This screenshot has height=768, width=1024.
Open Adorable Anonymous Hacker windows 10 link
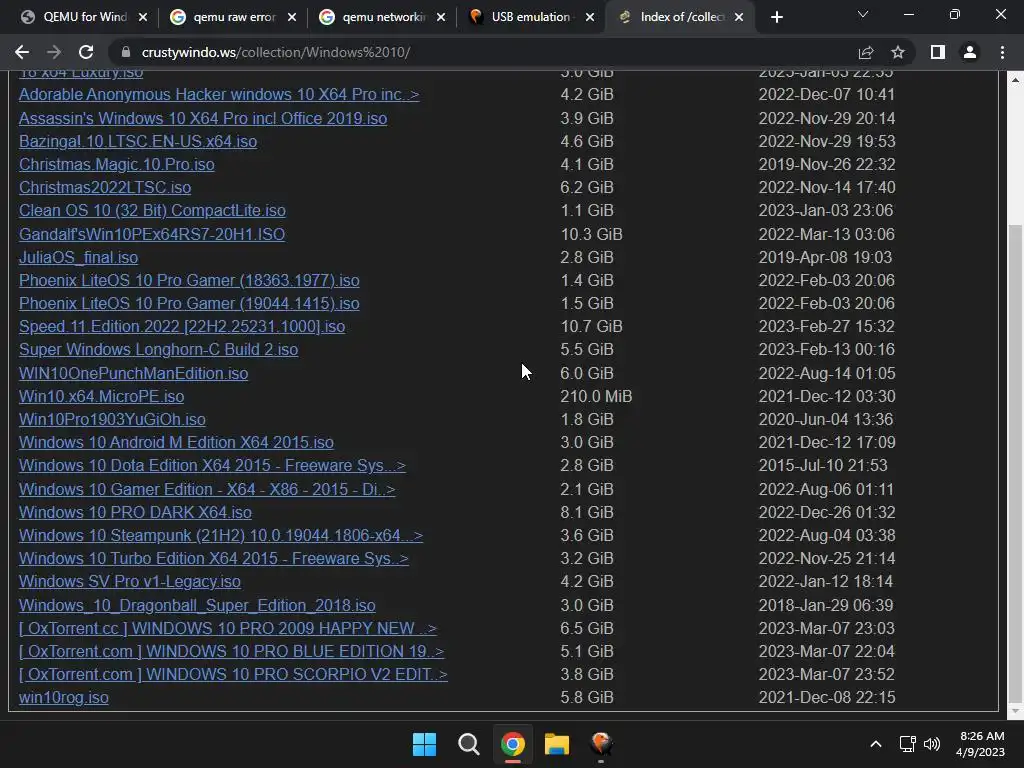219,94
